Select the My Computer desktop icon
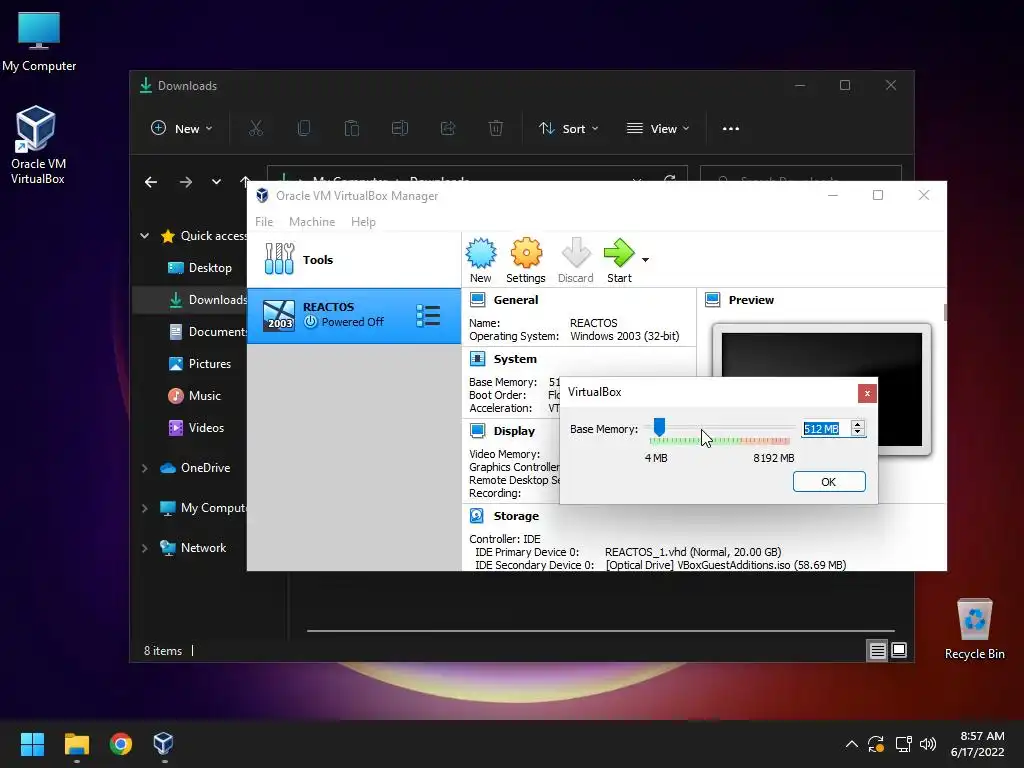This screenshot has width=1024, height=768. click(39, 42)
